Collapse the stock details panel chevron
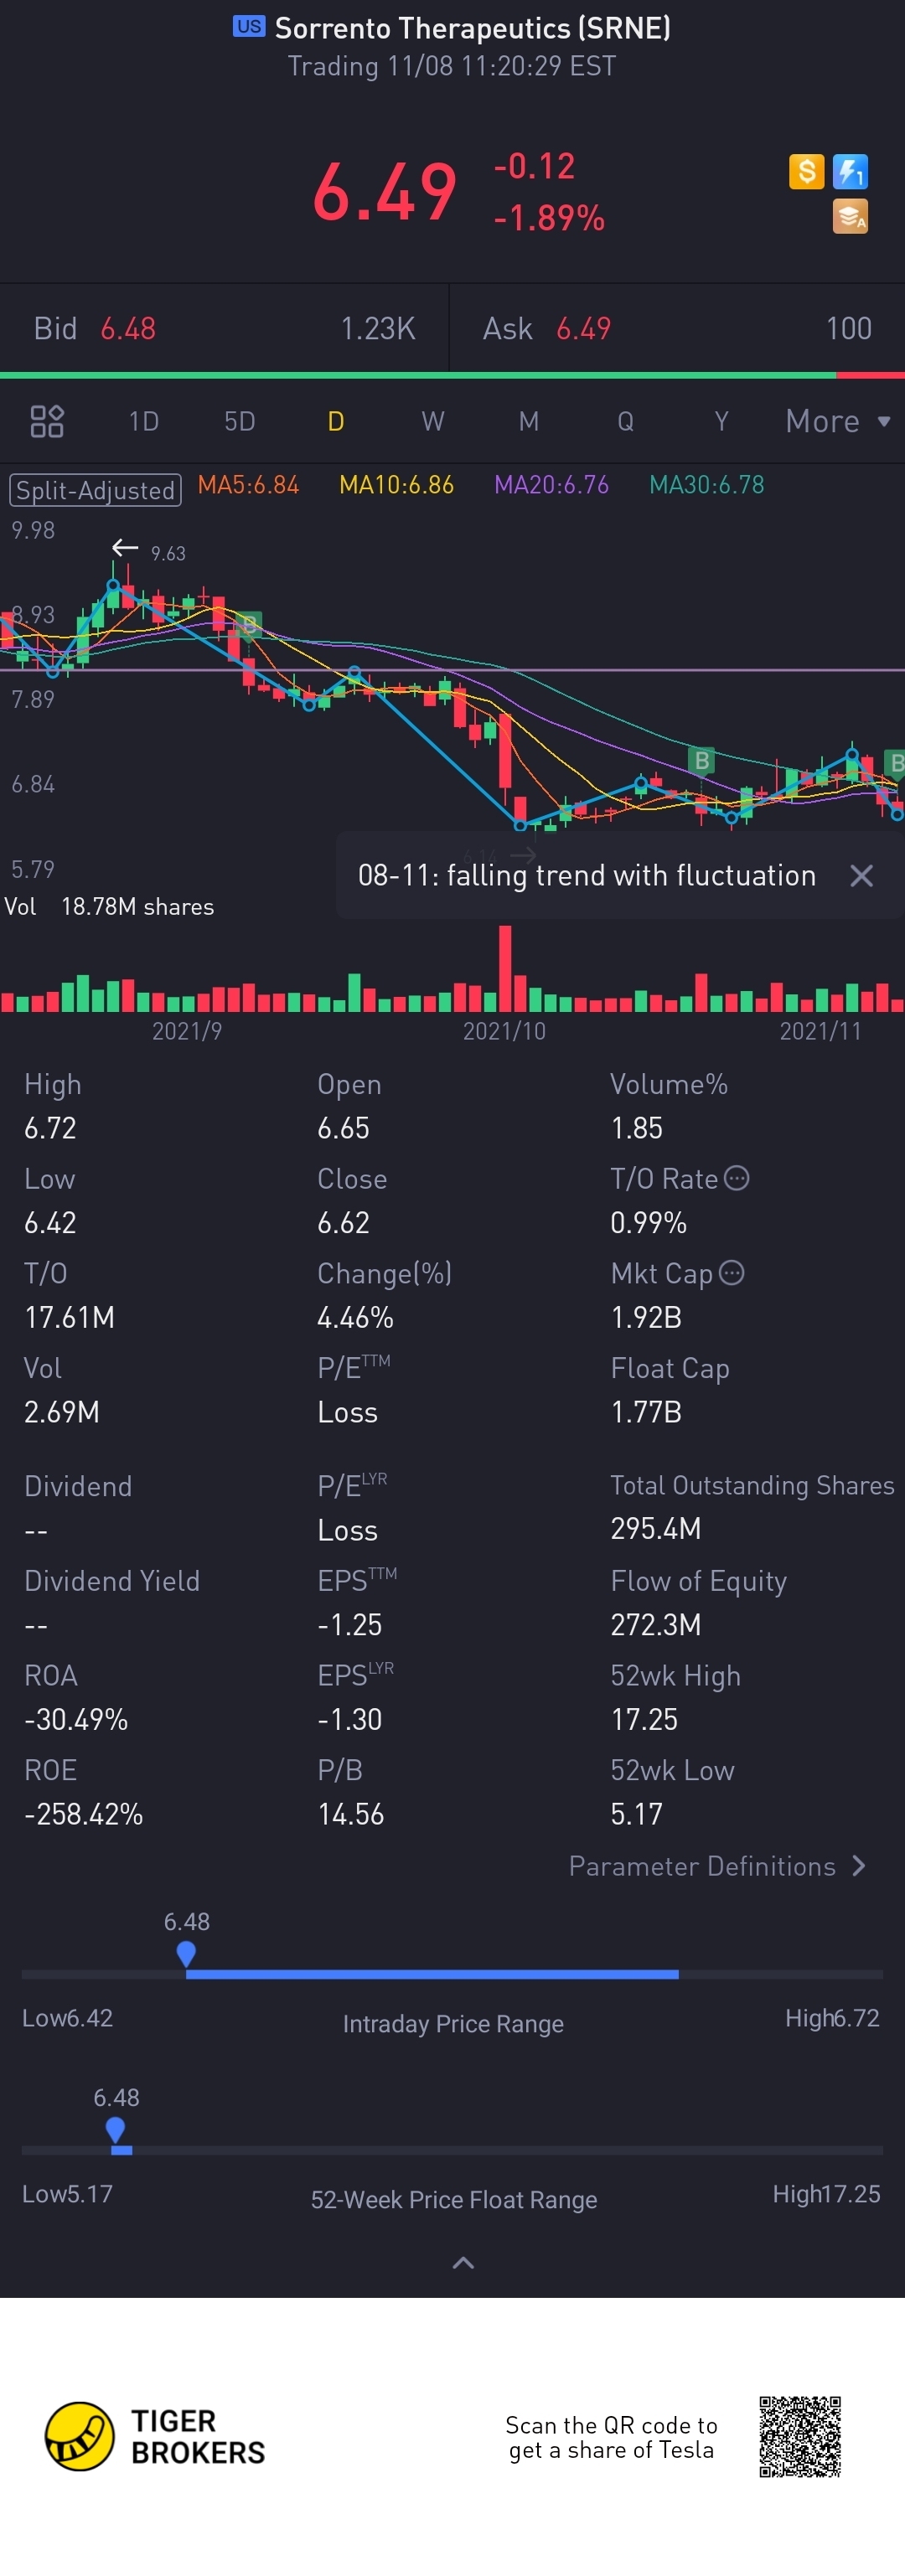905x2576 pixels. [x=463, y=2263]
